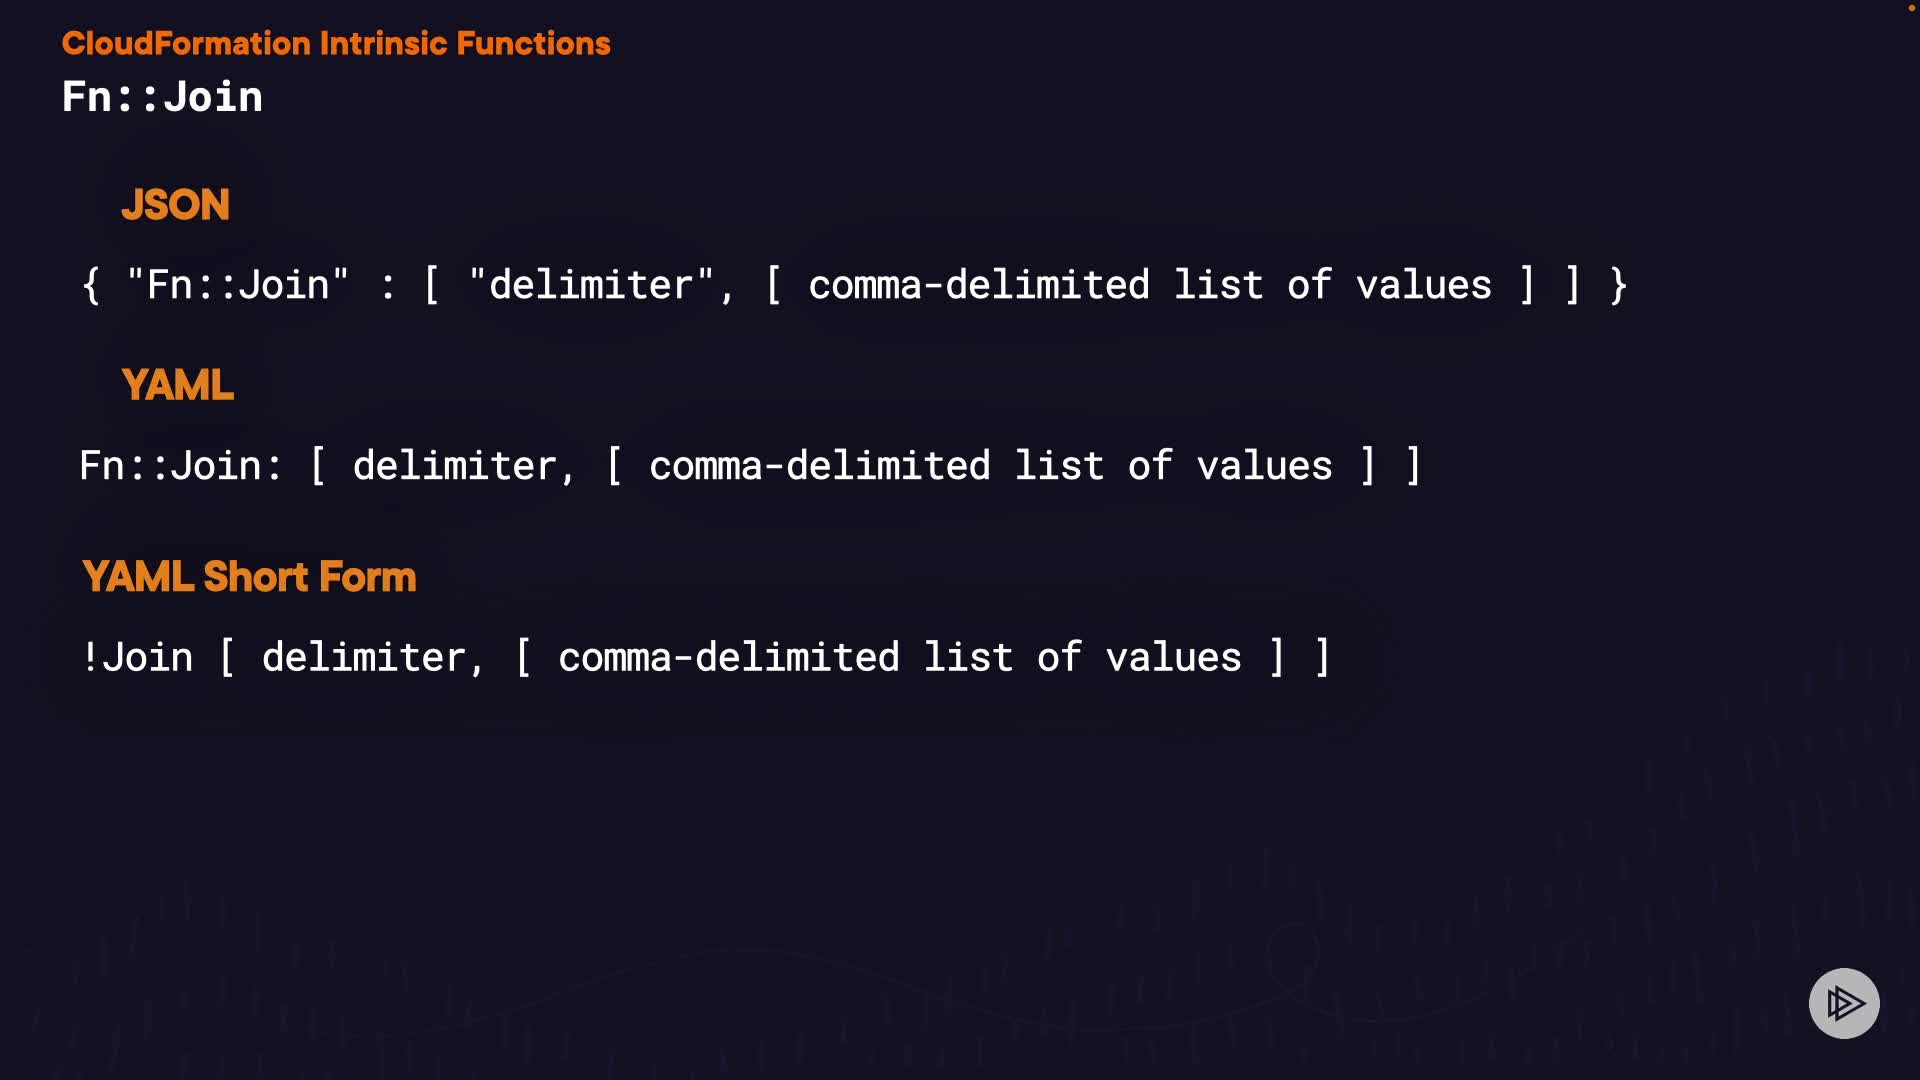Click the unquoted Fn::Join: key in YAML syntax

tap(181, 466)
